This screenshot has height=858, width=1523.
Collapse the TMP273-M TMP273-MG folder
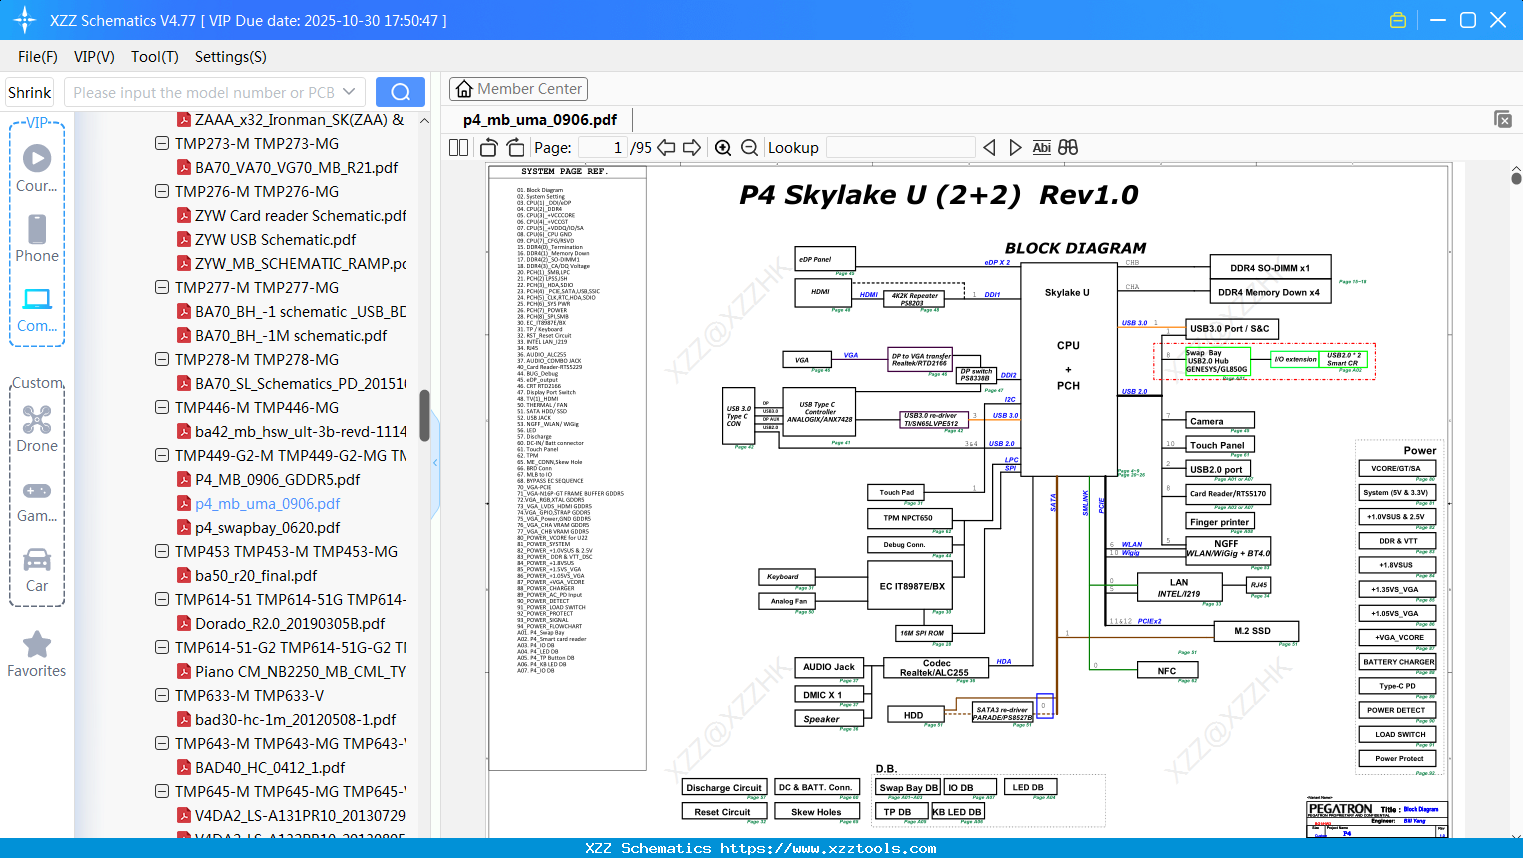click(162, 144)
